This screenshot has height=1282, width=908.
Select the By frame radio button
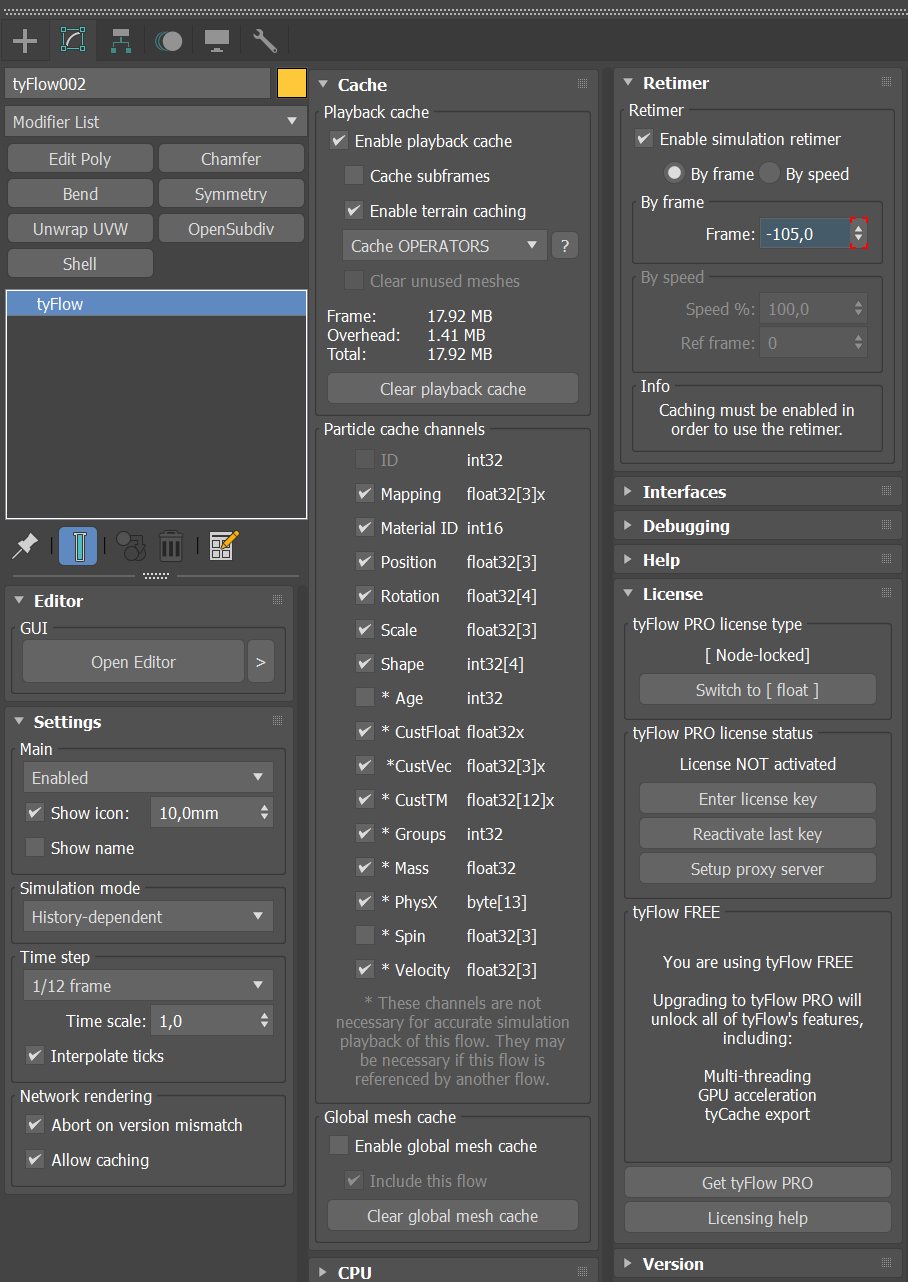675,173
